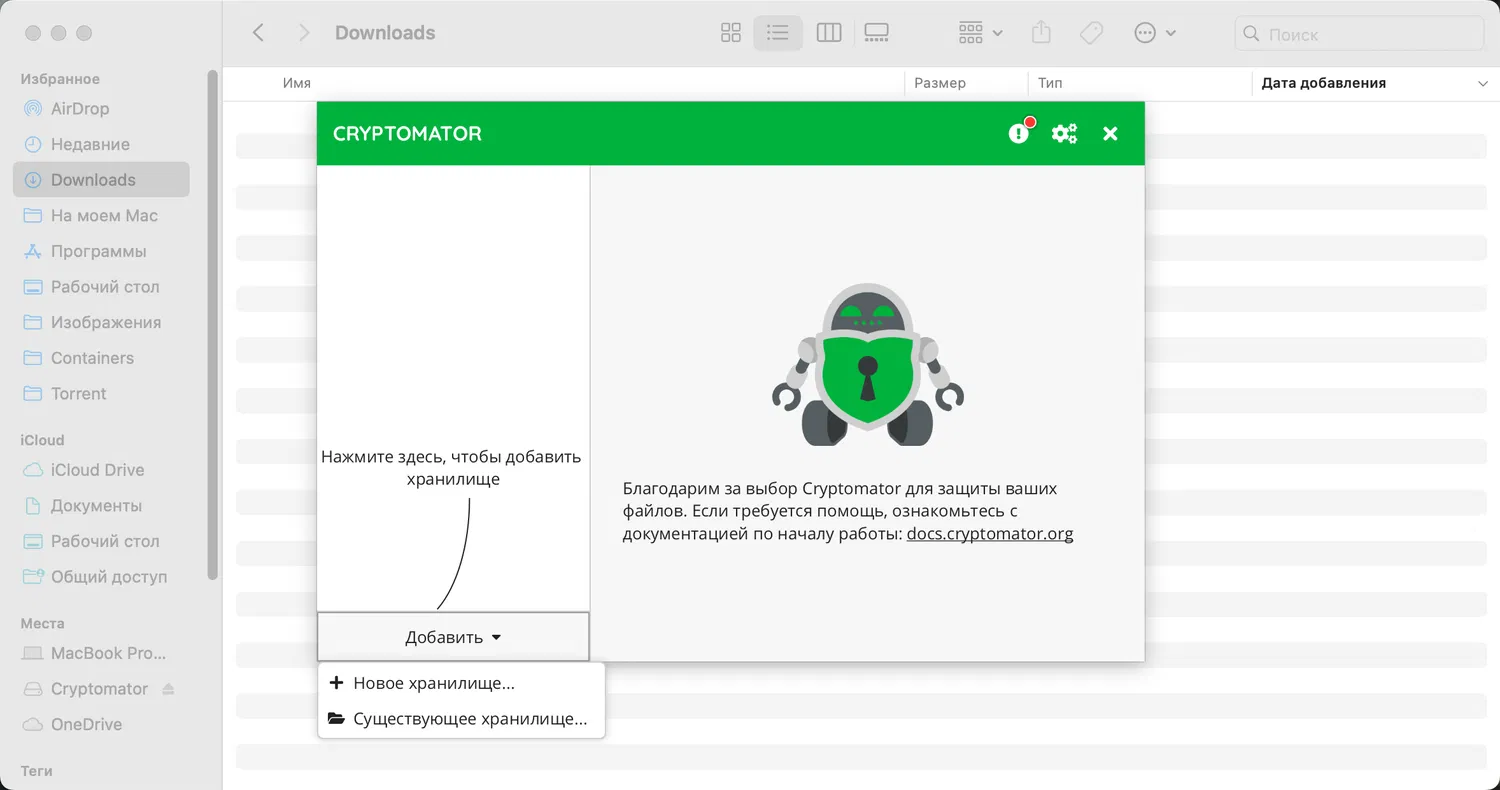Viewport: 1500px width, 790px height.
Task: Click the Места sidebar section header
Action: (x=42, y=623)
